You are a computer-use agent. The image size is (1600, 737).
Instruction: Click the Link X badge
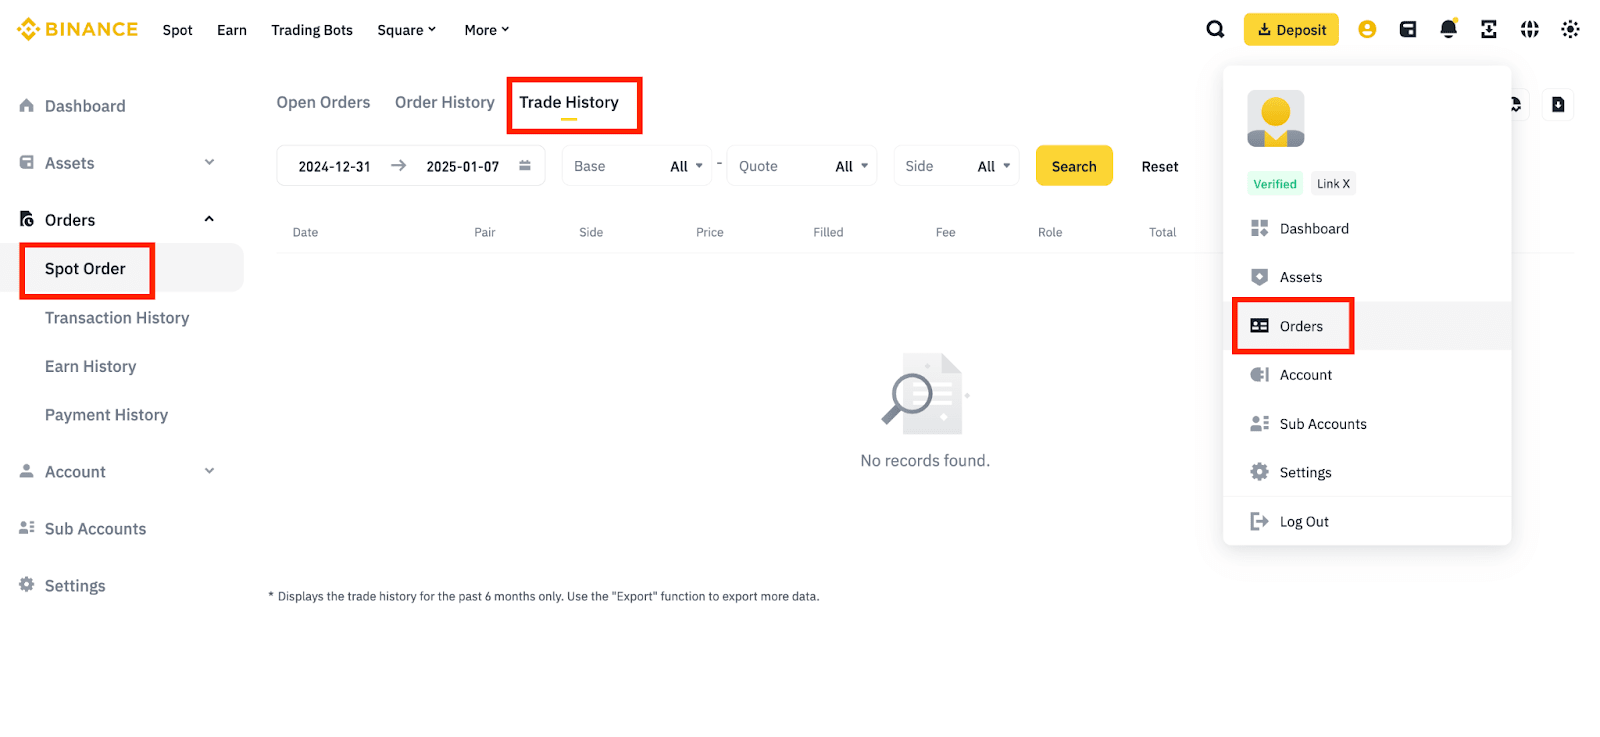1333,184
